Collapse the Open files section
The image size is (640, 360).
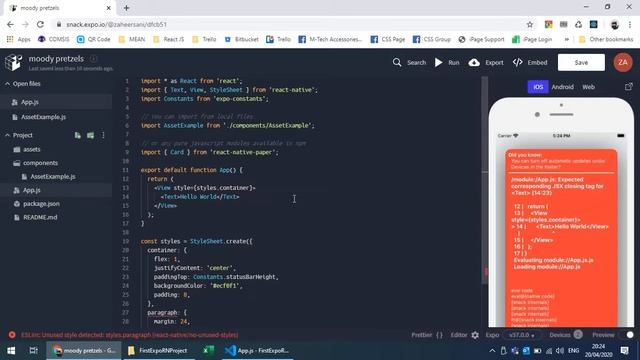[x=23, y=84]
